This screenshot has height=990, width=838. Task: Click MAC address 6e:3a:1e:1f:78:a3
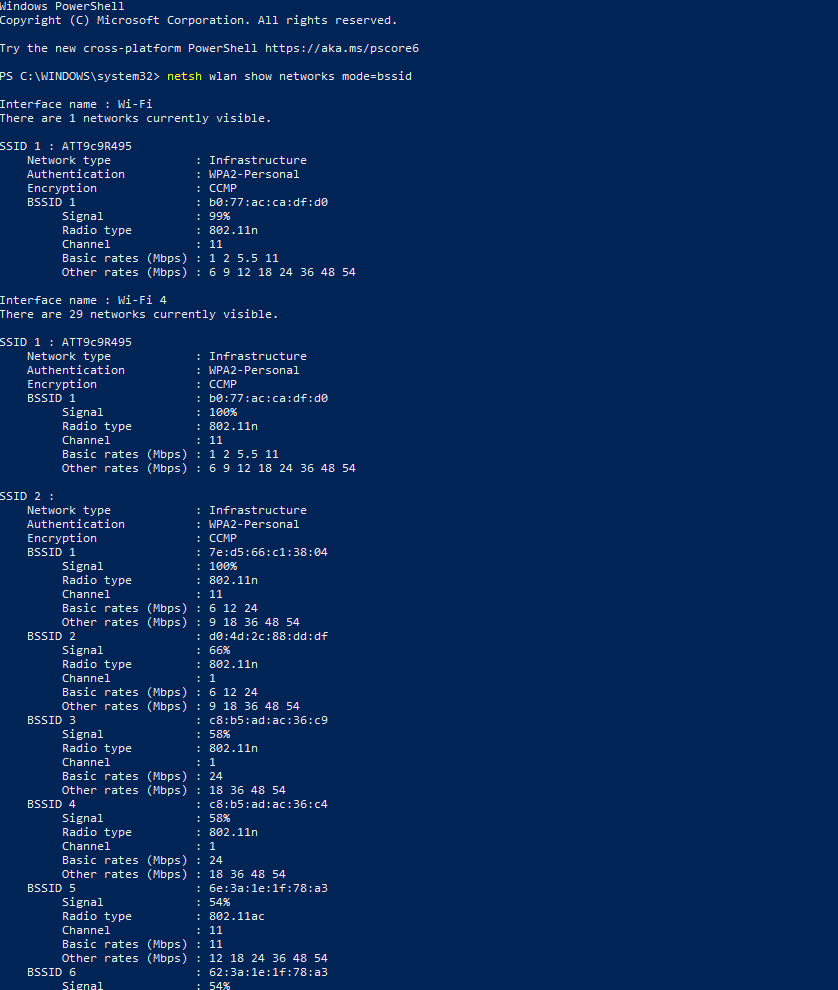pyautogui.click(x=268, y=888)
